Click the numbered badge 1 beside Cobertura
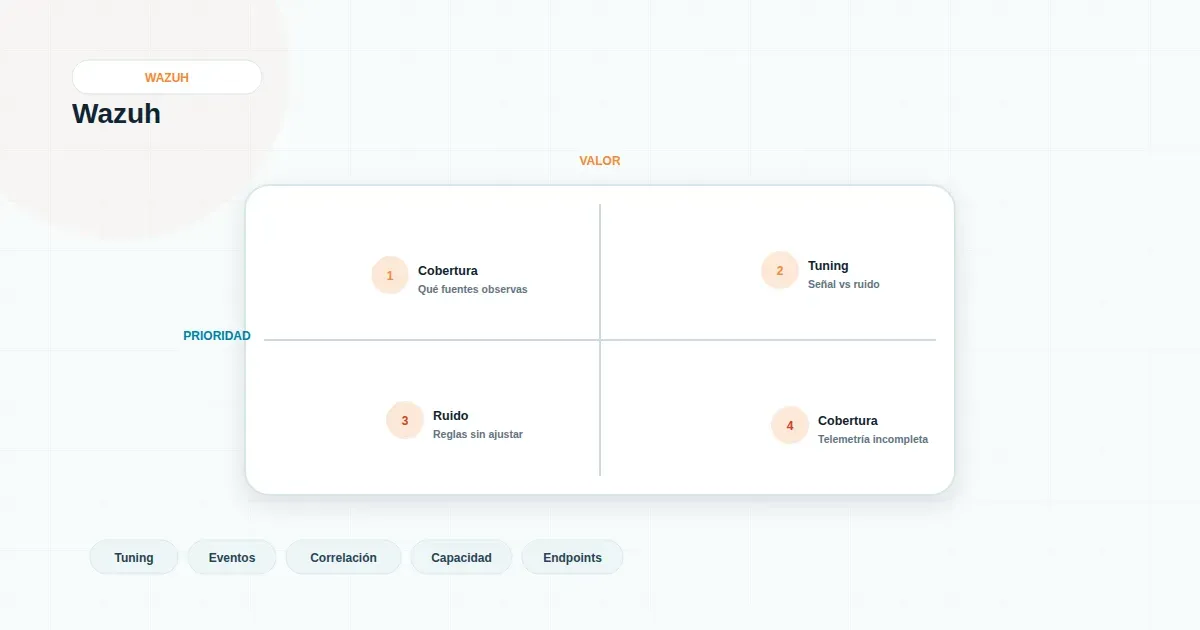The width and height of the screenshot is (1200, 630). [390, 275]
